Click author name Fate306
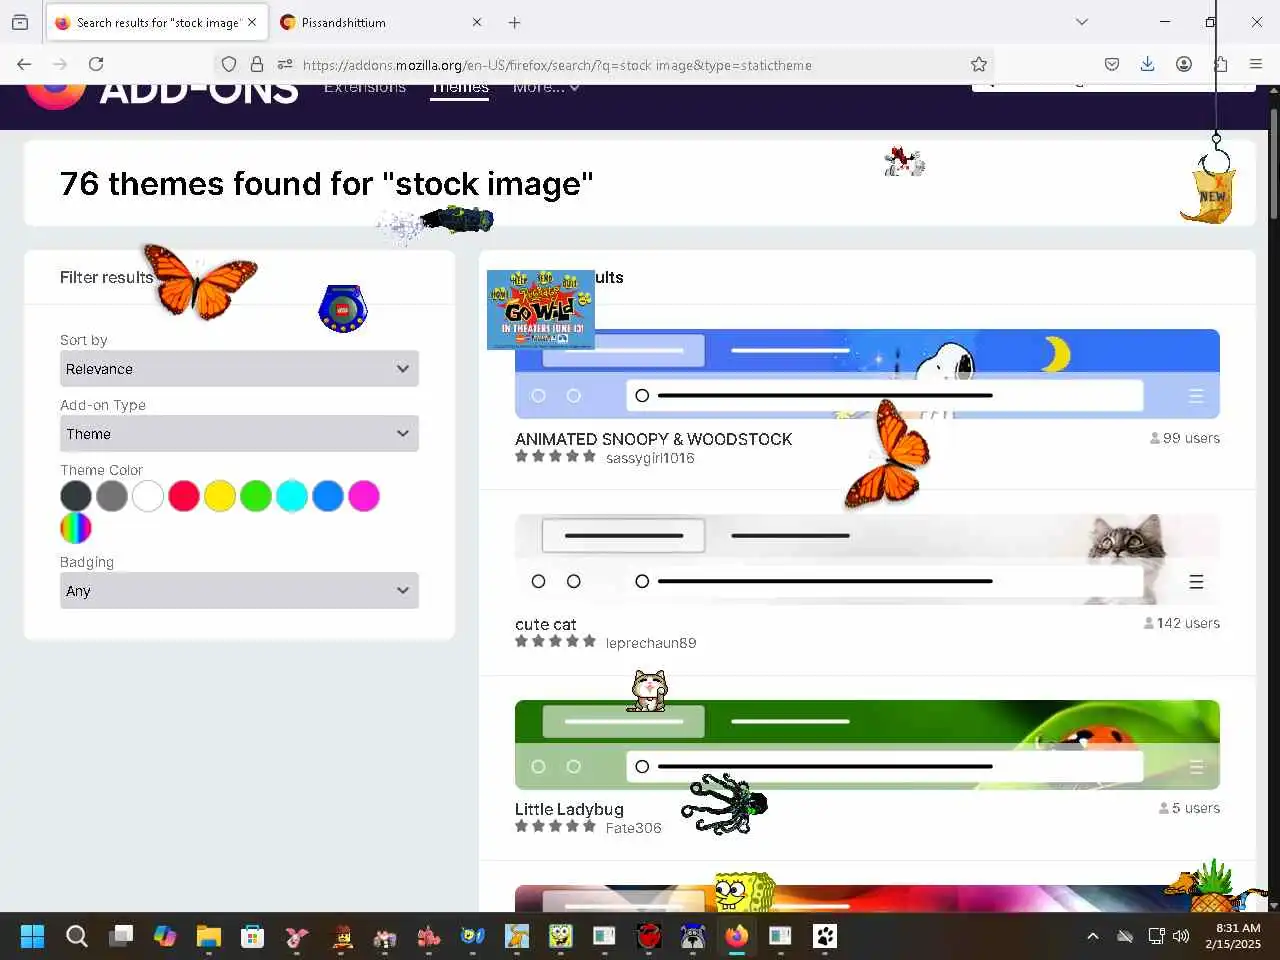1280x960 pixels. [633, 828]
